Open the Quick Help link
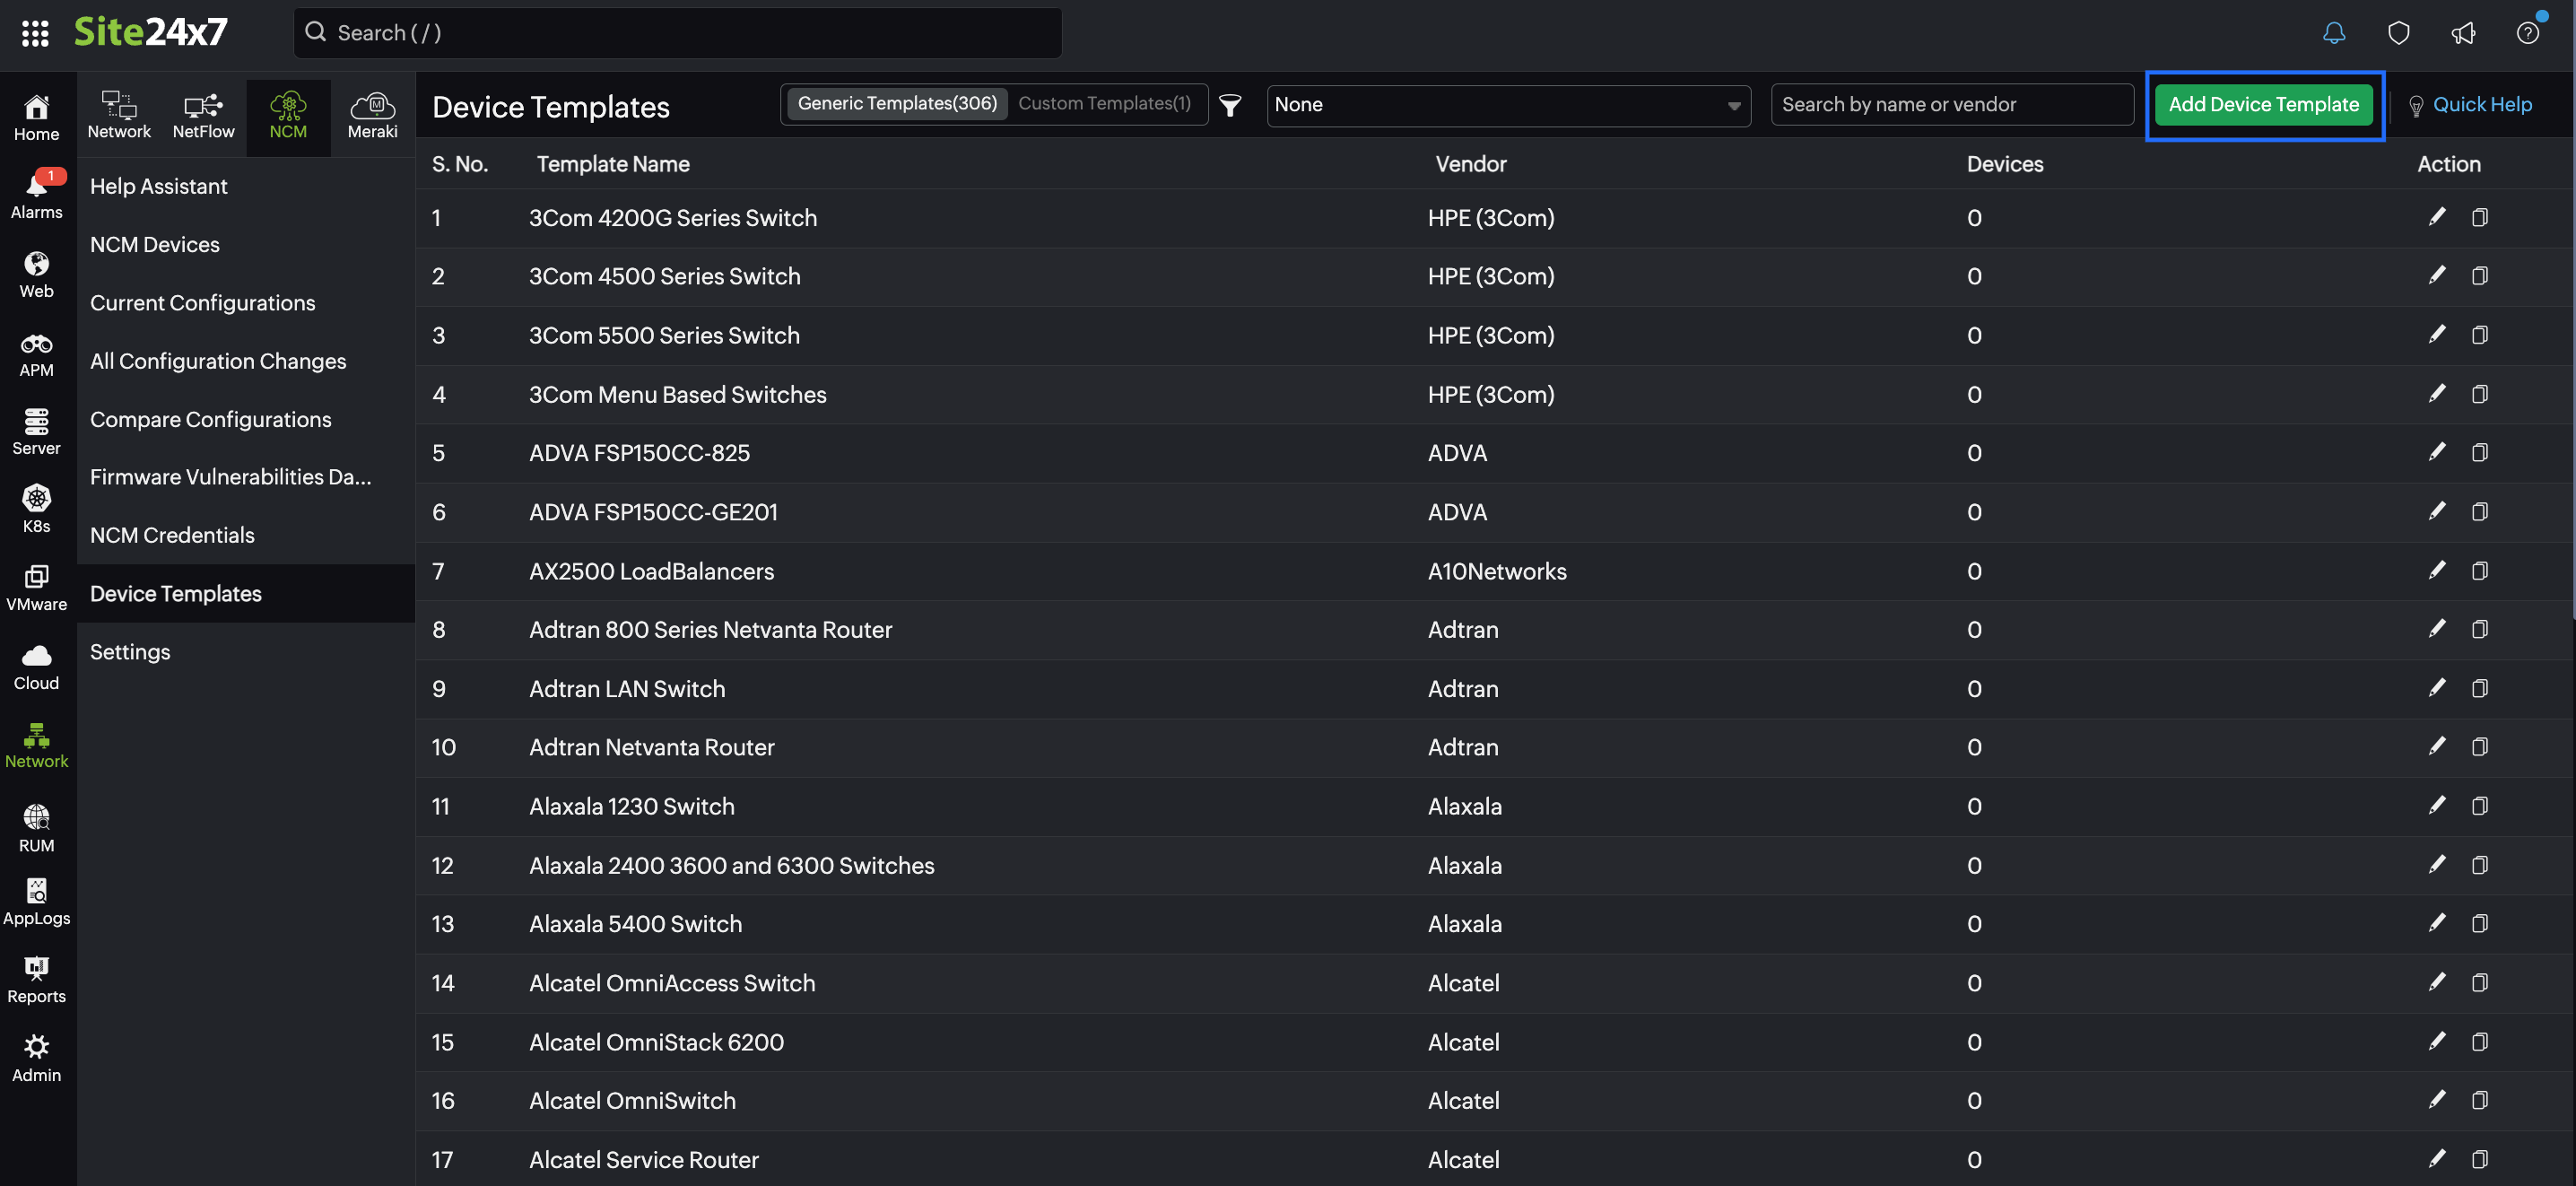The image size is (2576, 1186). point(2481,105)
